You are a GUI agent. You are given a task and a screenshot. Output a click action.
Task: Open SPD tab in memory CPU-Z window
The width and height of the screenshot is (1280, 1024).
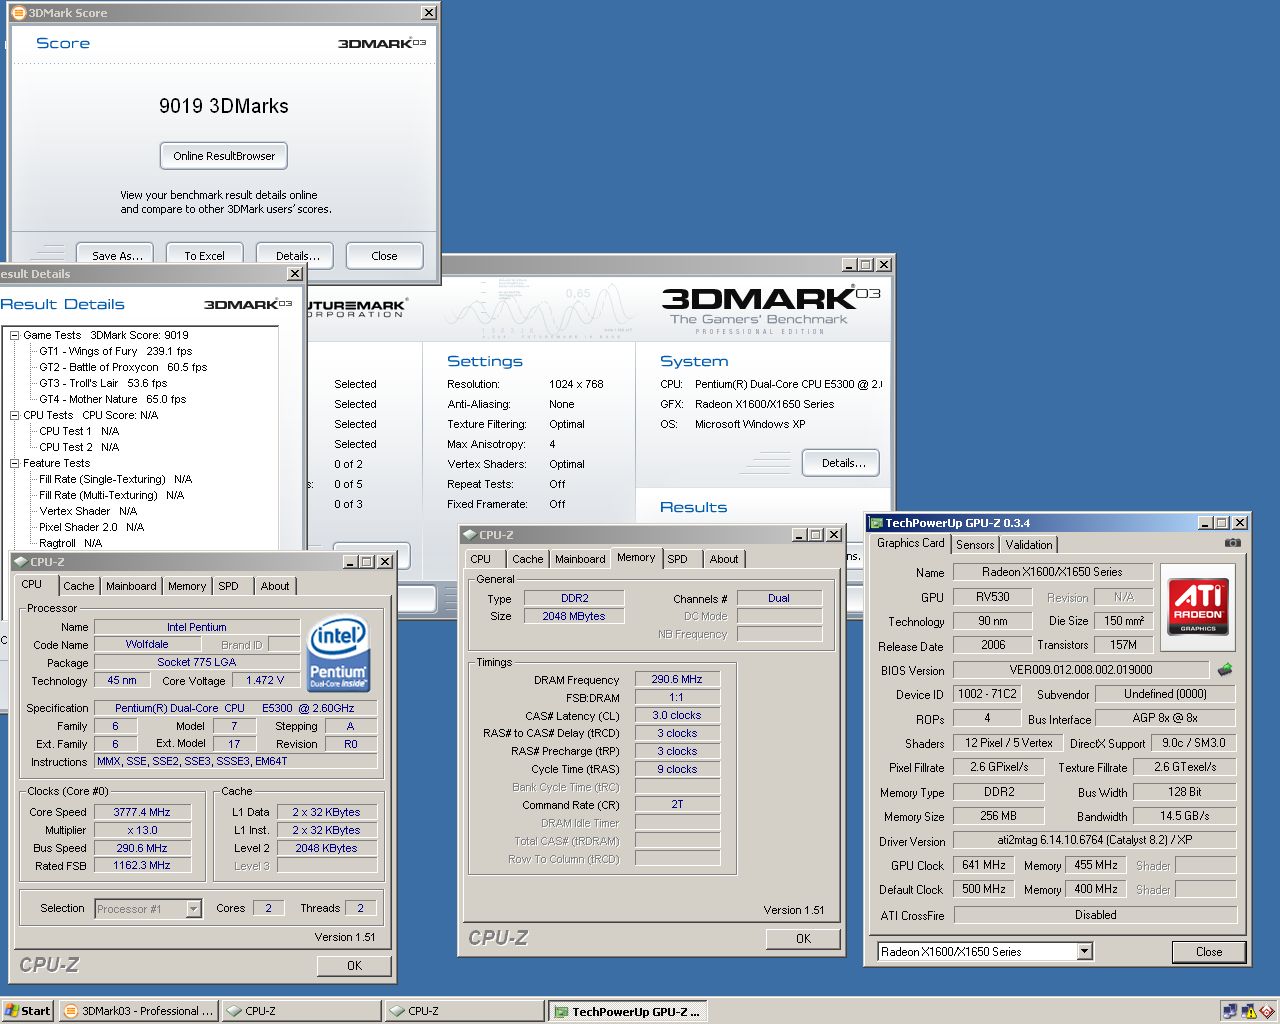(x=677, y=559)
